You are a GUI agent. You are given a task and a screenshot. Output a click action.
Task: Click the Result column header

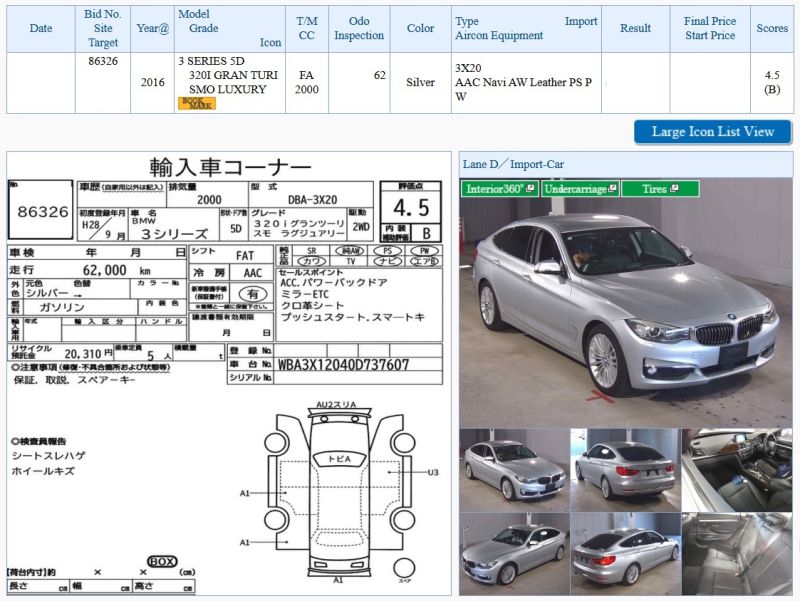[x=635, y=29]
